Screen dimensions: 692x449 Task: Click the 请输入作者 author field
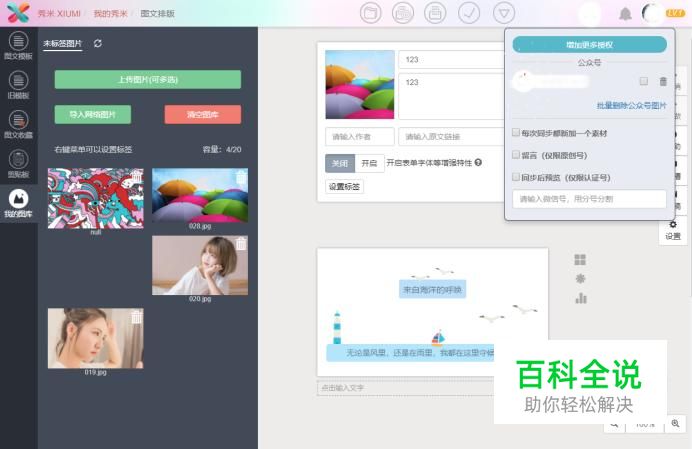(360, 137)
